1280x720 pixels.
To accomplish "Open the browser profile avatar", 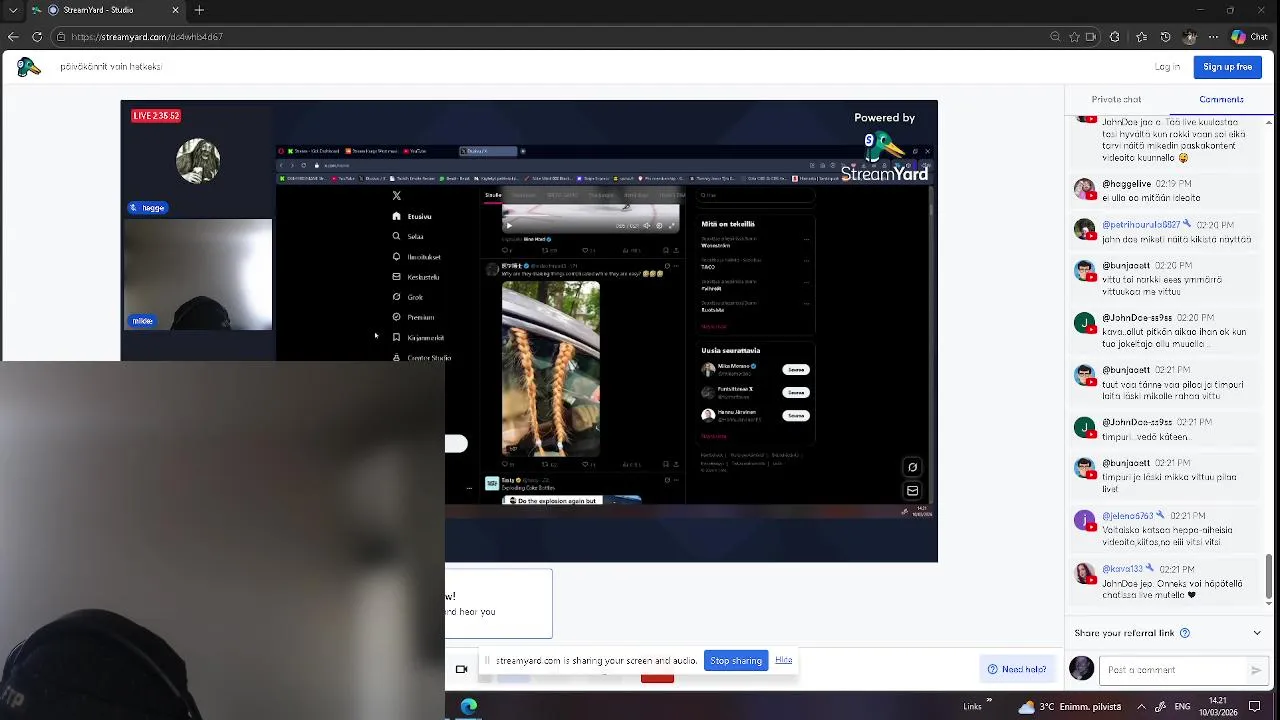I will pyautogui.click(x=1189, y=37).
